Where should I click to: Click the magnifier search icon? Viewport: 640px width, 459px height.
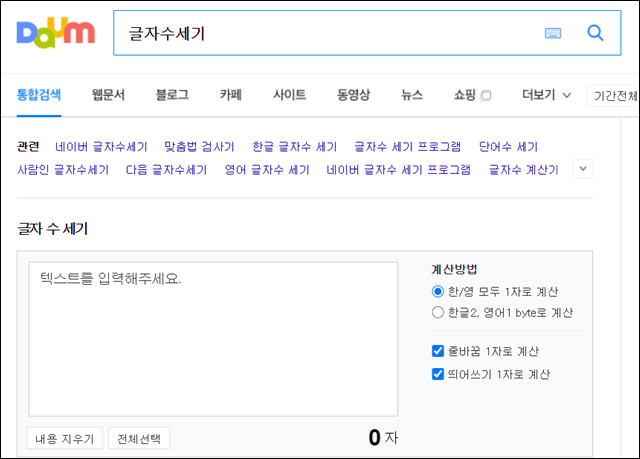(x=595, y=33)
